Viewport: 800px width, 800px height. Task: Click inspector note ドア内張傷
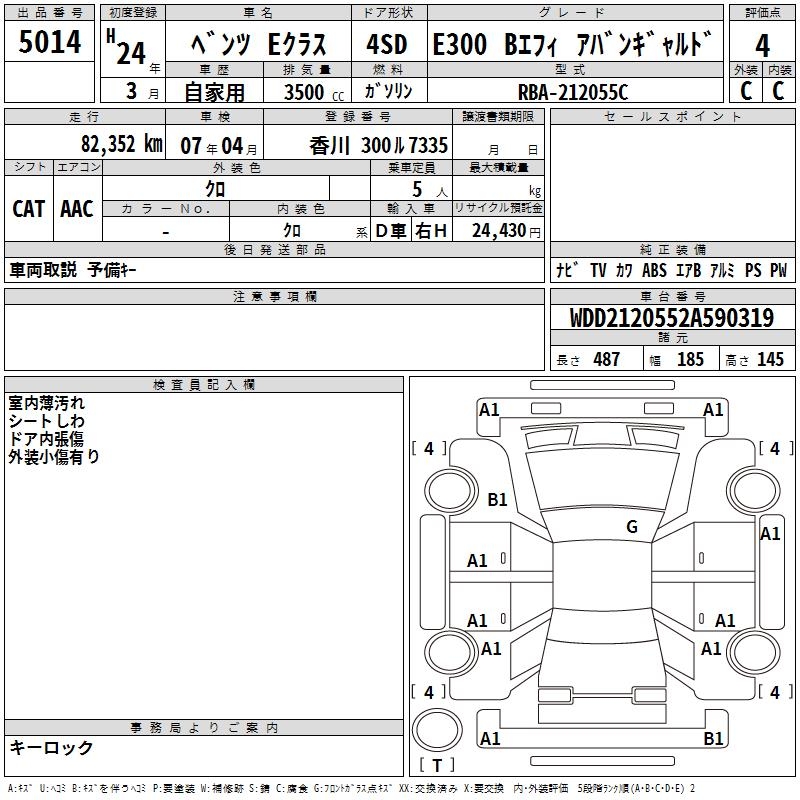[46, 439]
